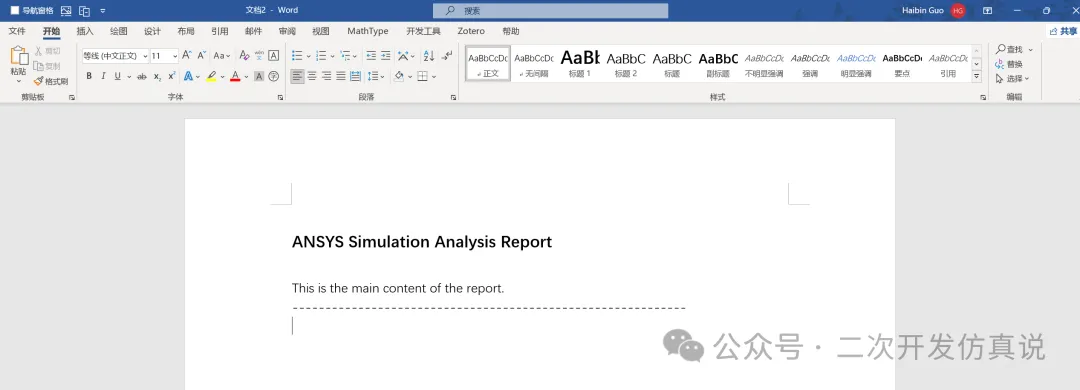Switch to the 插入 (Insert) tab

(x=85, y=31)
